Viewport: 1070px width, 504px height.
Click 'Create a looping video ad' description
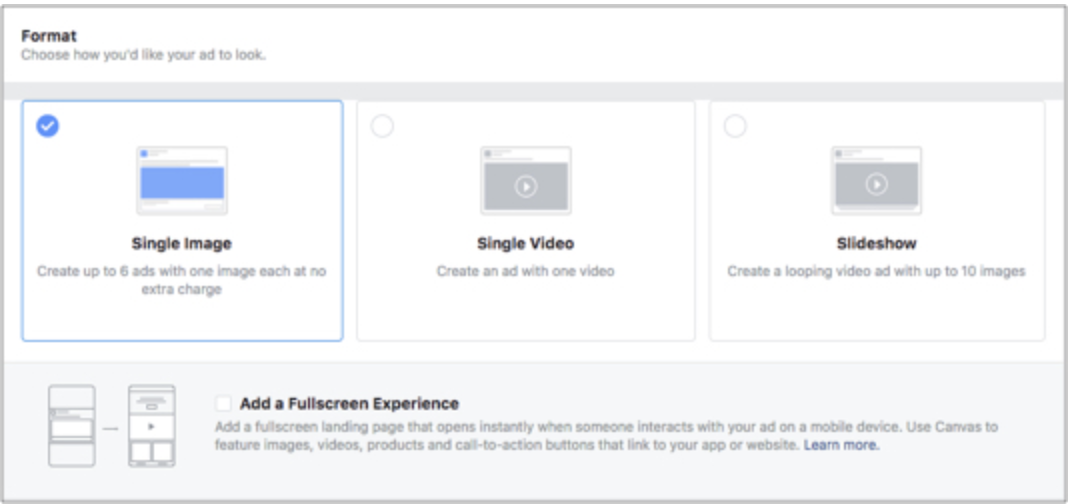click(x=876, y=271)
